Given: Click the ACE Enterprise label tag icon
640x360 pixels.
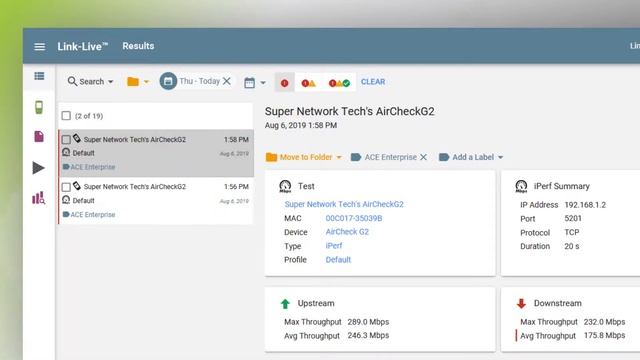Looking at the screenshot, I should [356, 157].
